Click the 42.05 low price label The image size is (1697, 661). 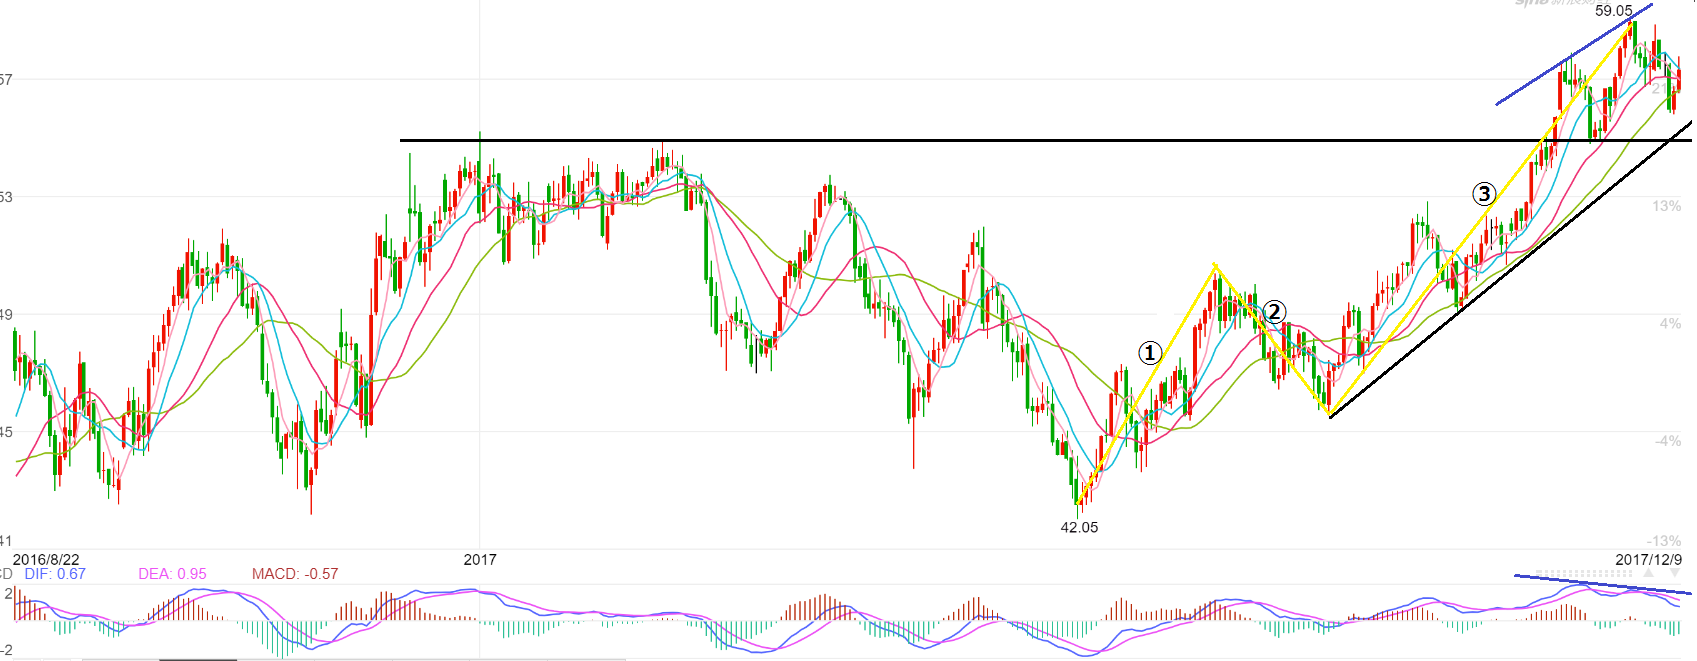[x=1079, y=527]
